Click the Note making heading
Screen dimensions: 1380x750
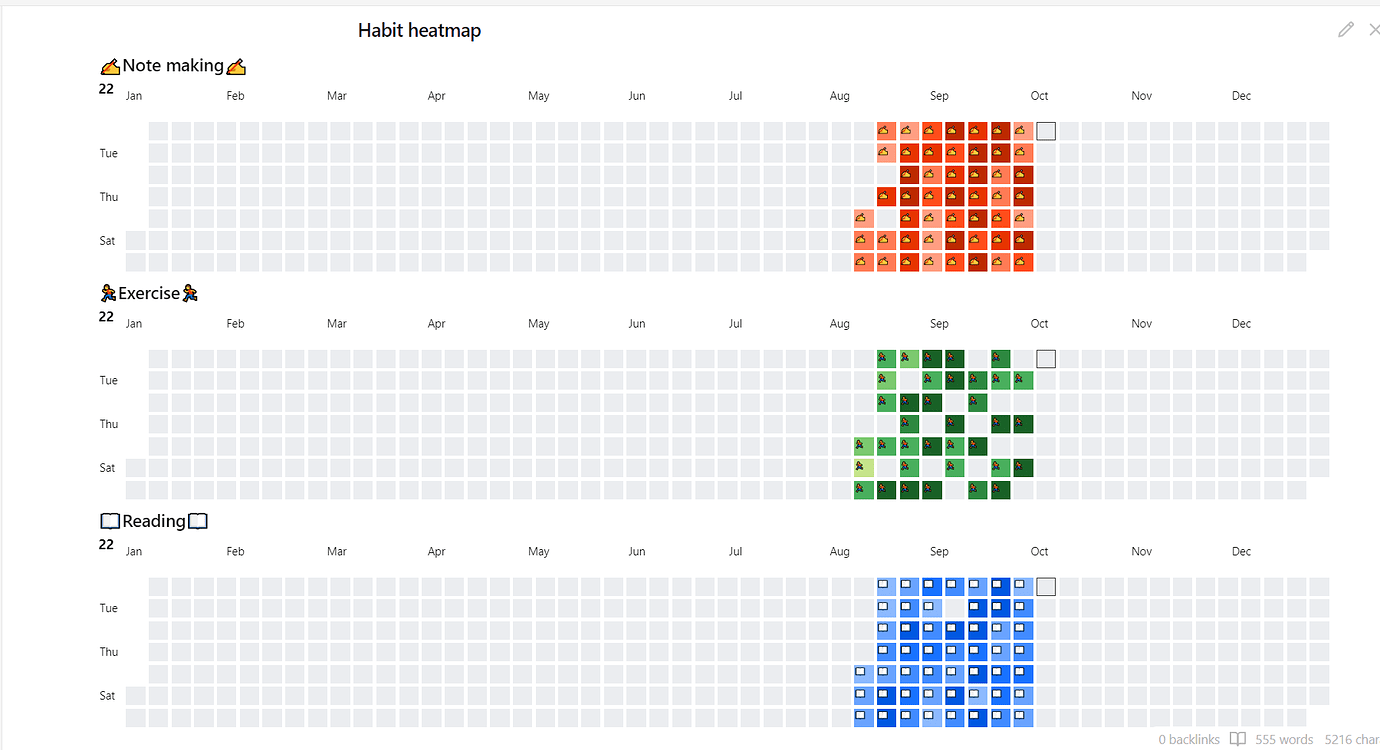(173, 66)
